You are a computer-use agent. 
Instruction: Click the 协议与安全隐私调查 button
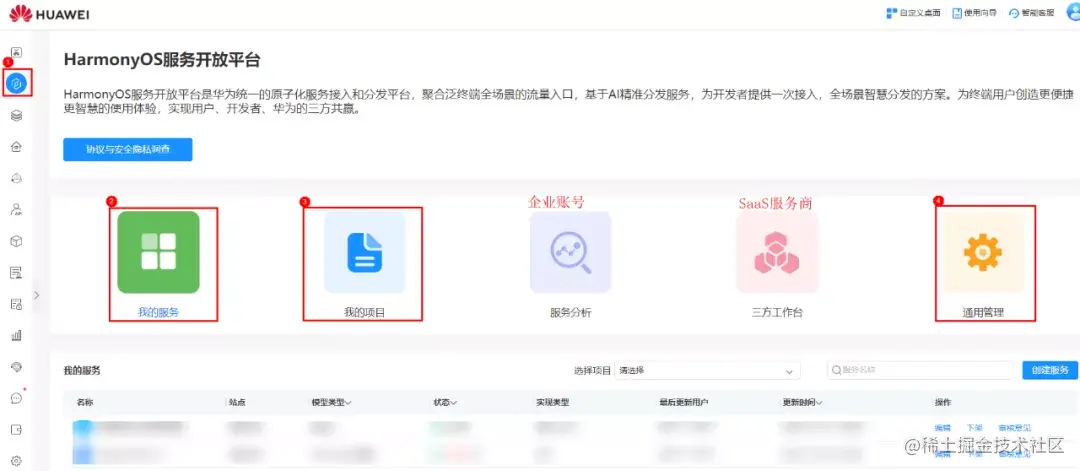tap(127, 149)
